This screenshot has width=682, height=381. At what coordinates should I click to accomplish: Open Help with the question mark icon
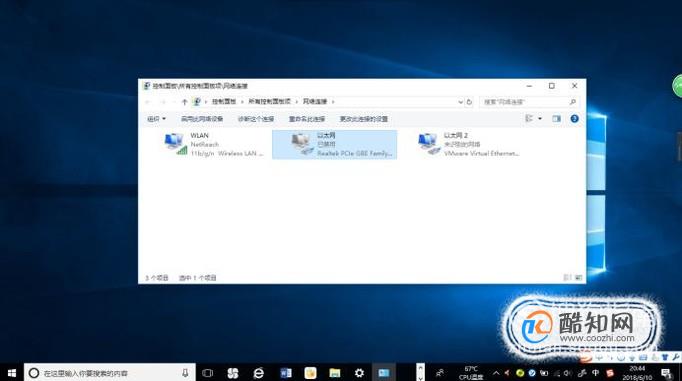[x=574, y=118]
